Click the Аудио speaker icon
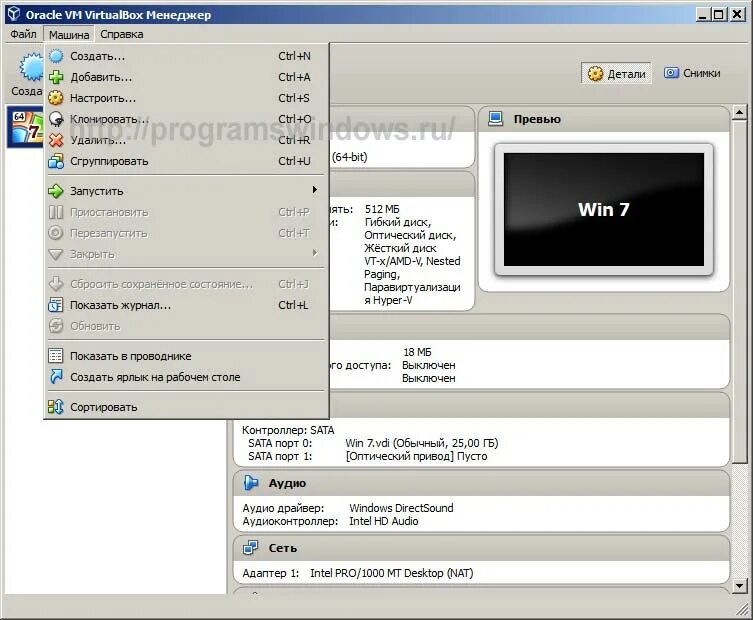 click(251, 483)
